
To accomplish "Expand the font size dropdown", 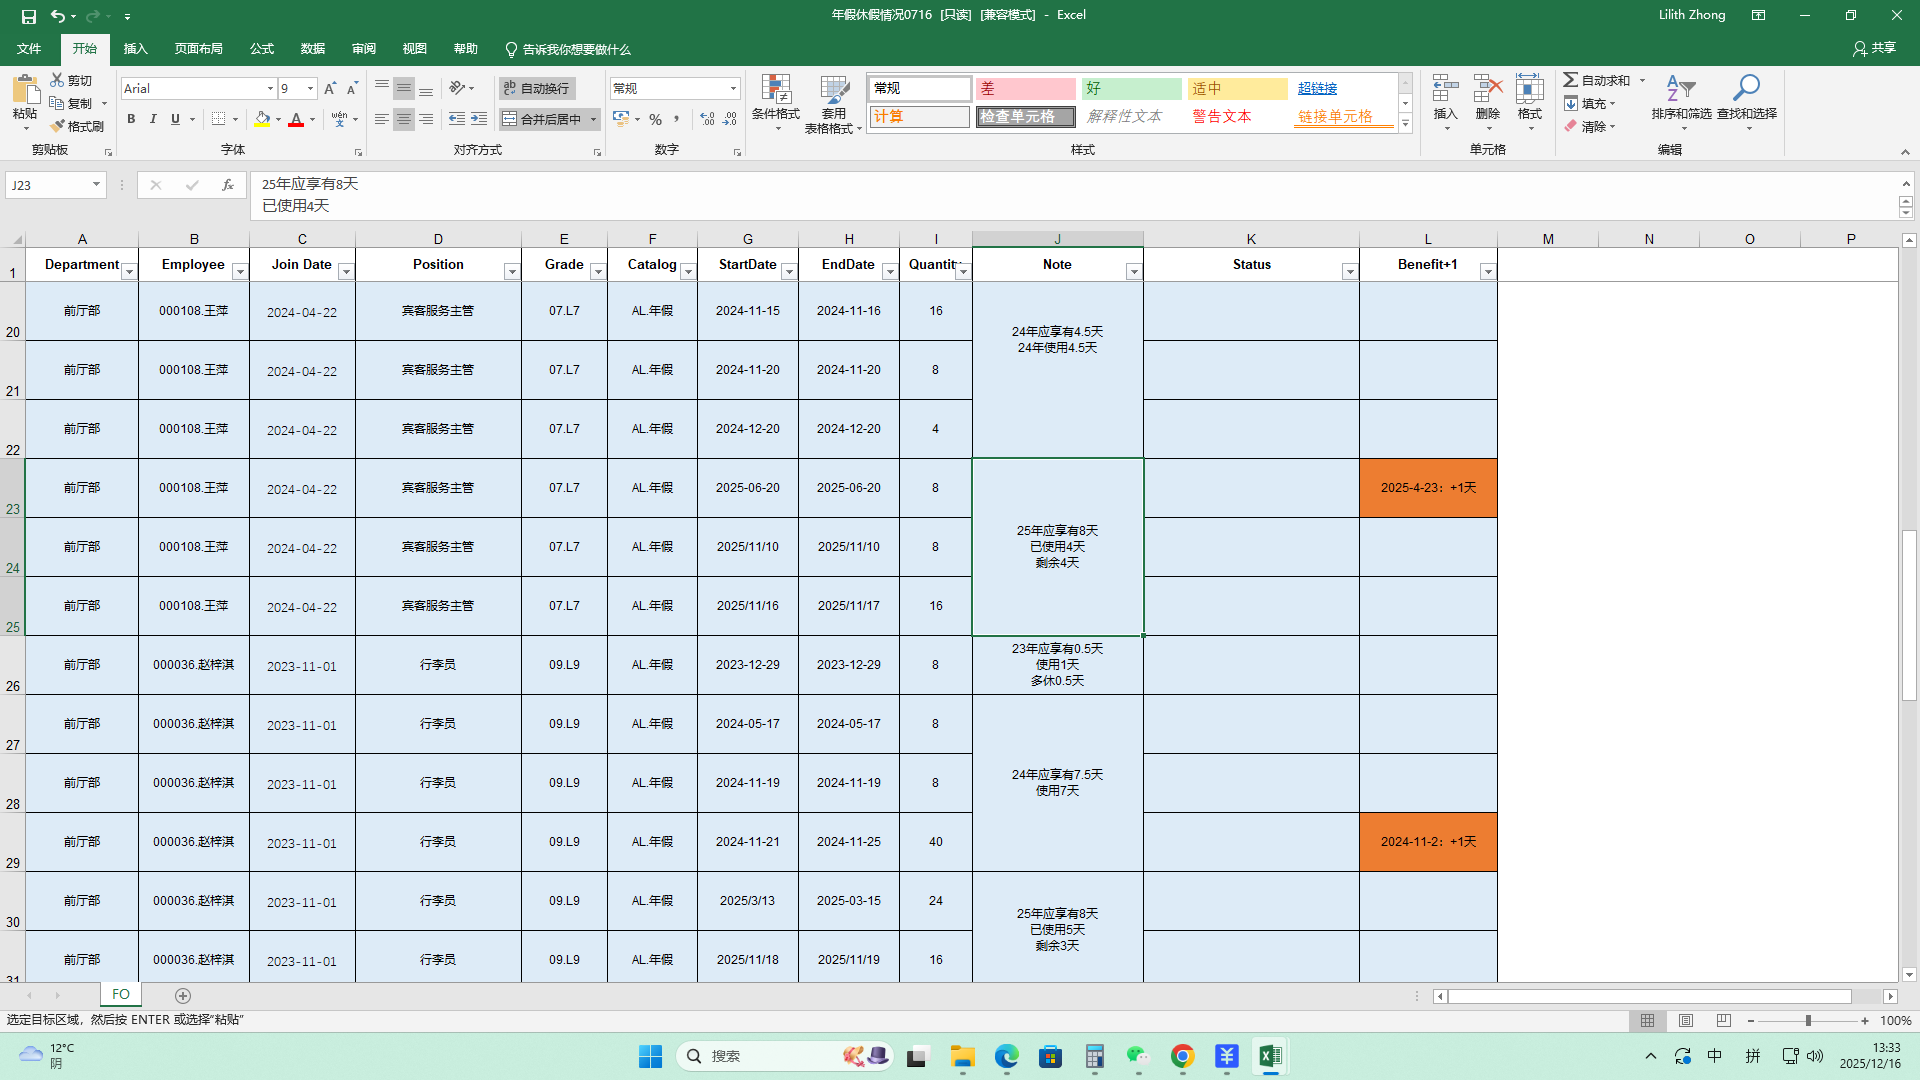I will [x=311, y=88].
